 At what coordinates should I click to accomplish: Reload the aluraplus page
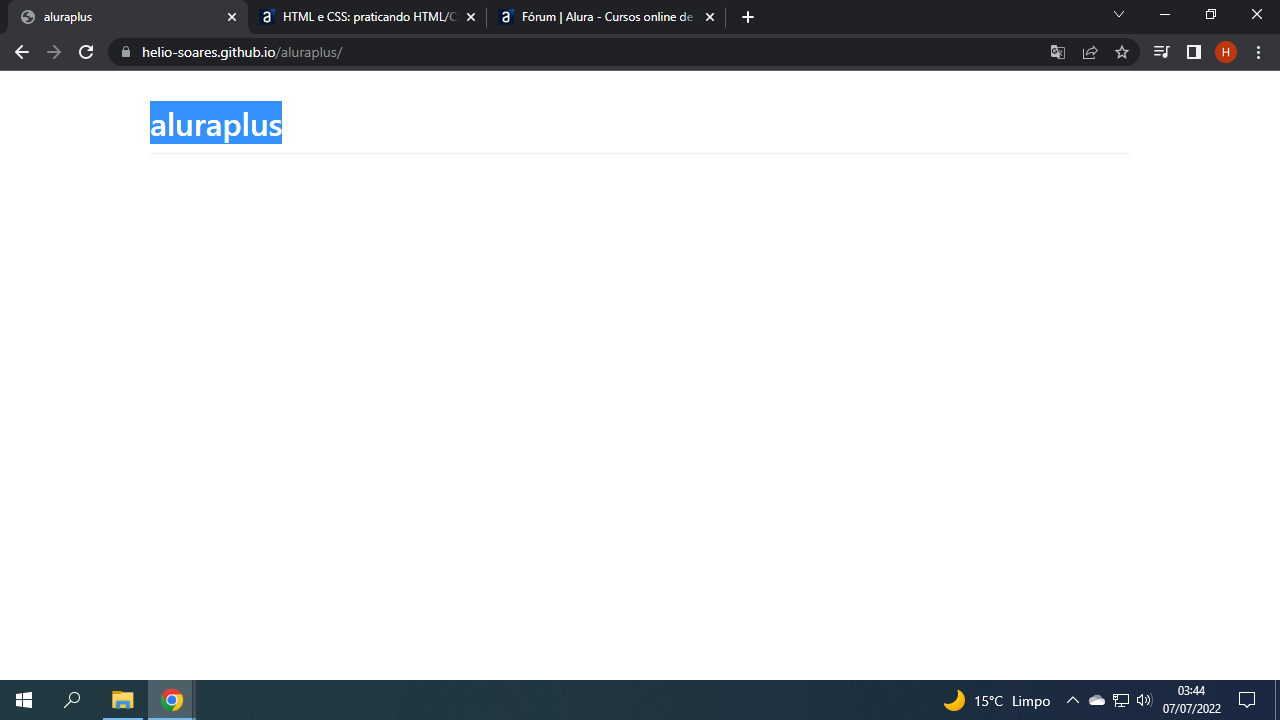point(86,52)
